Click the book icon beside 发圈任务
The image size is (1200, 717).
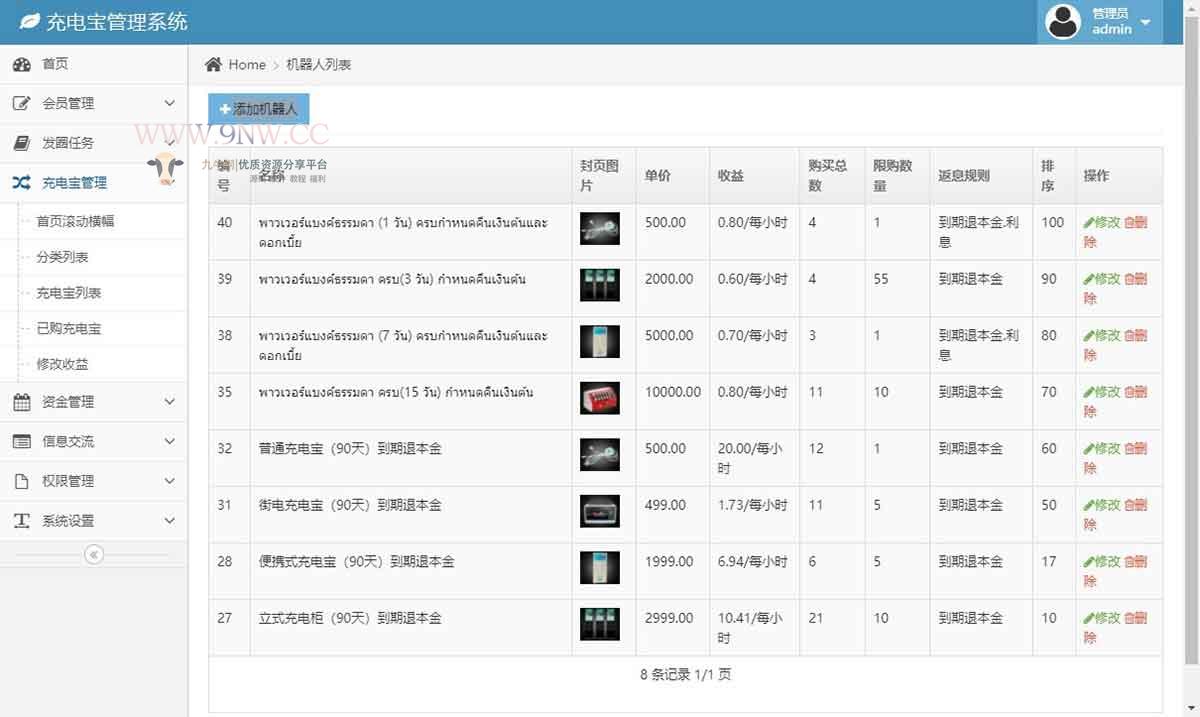point(22,143)
